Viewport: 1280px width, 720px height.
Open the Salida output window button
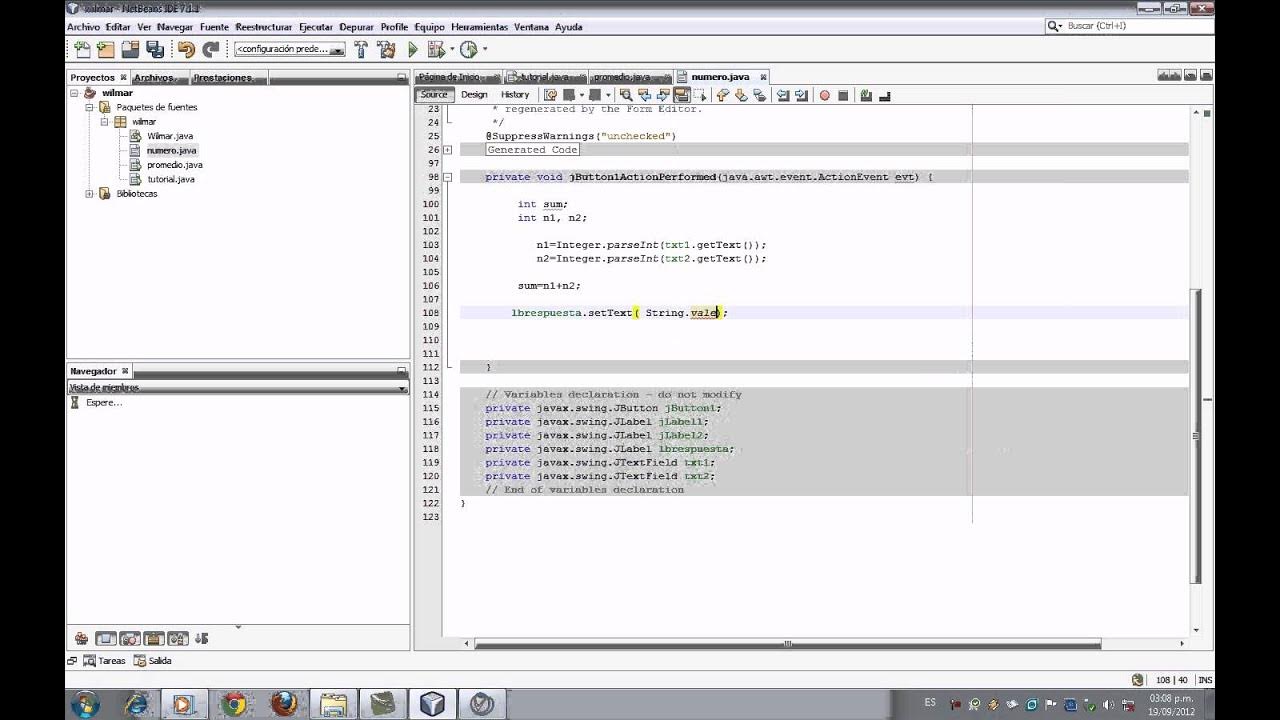click(153, 661)
